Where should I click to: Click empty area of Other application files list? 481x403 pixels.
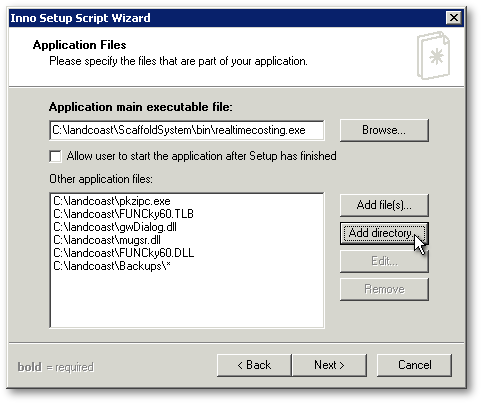[x=187, y=300]
